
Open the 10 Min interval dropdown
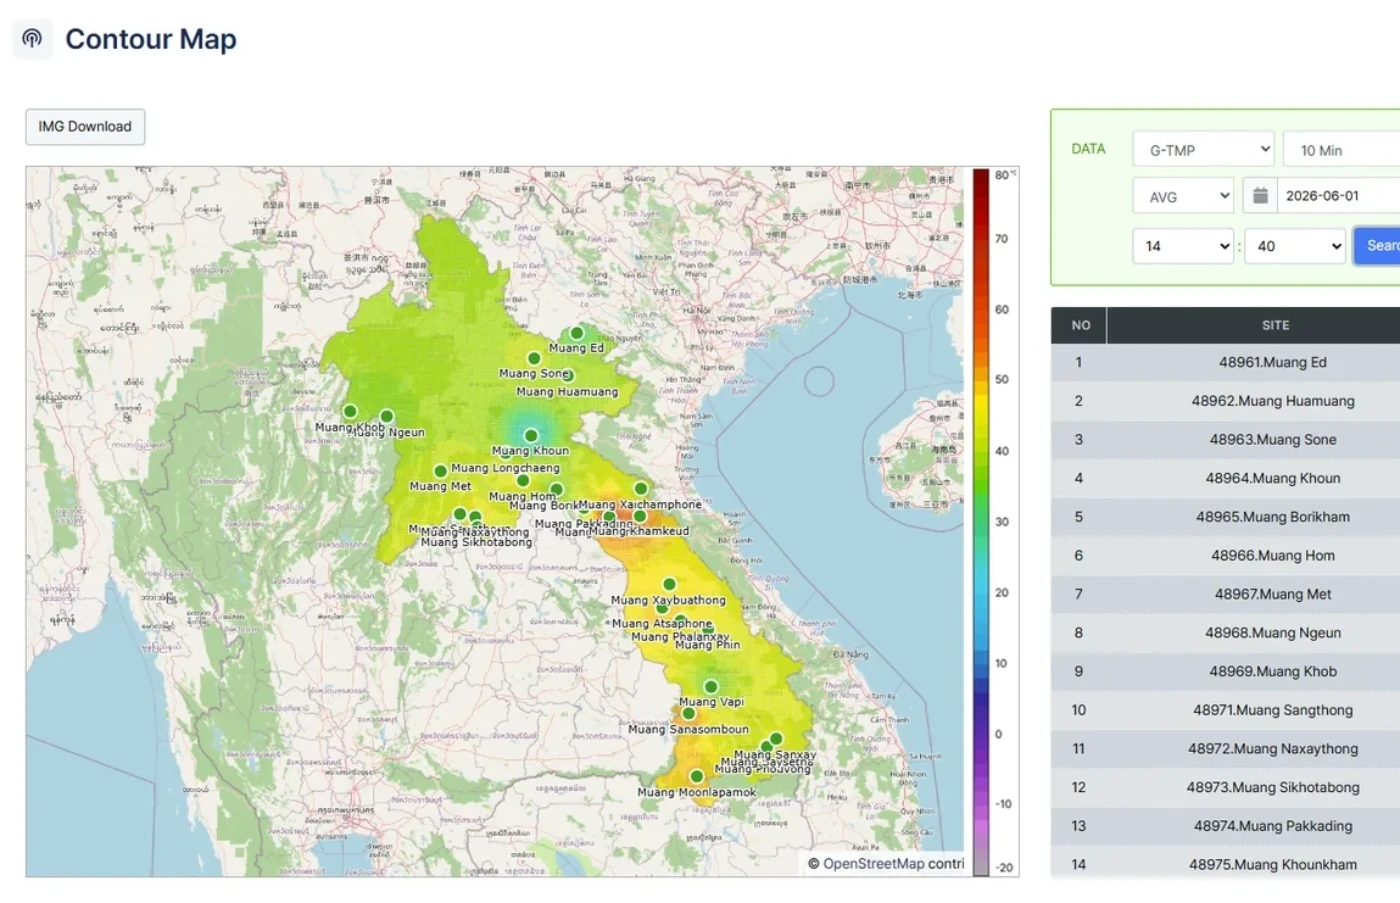point(1342,150)
